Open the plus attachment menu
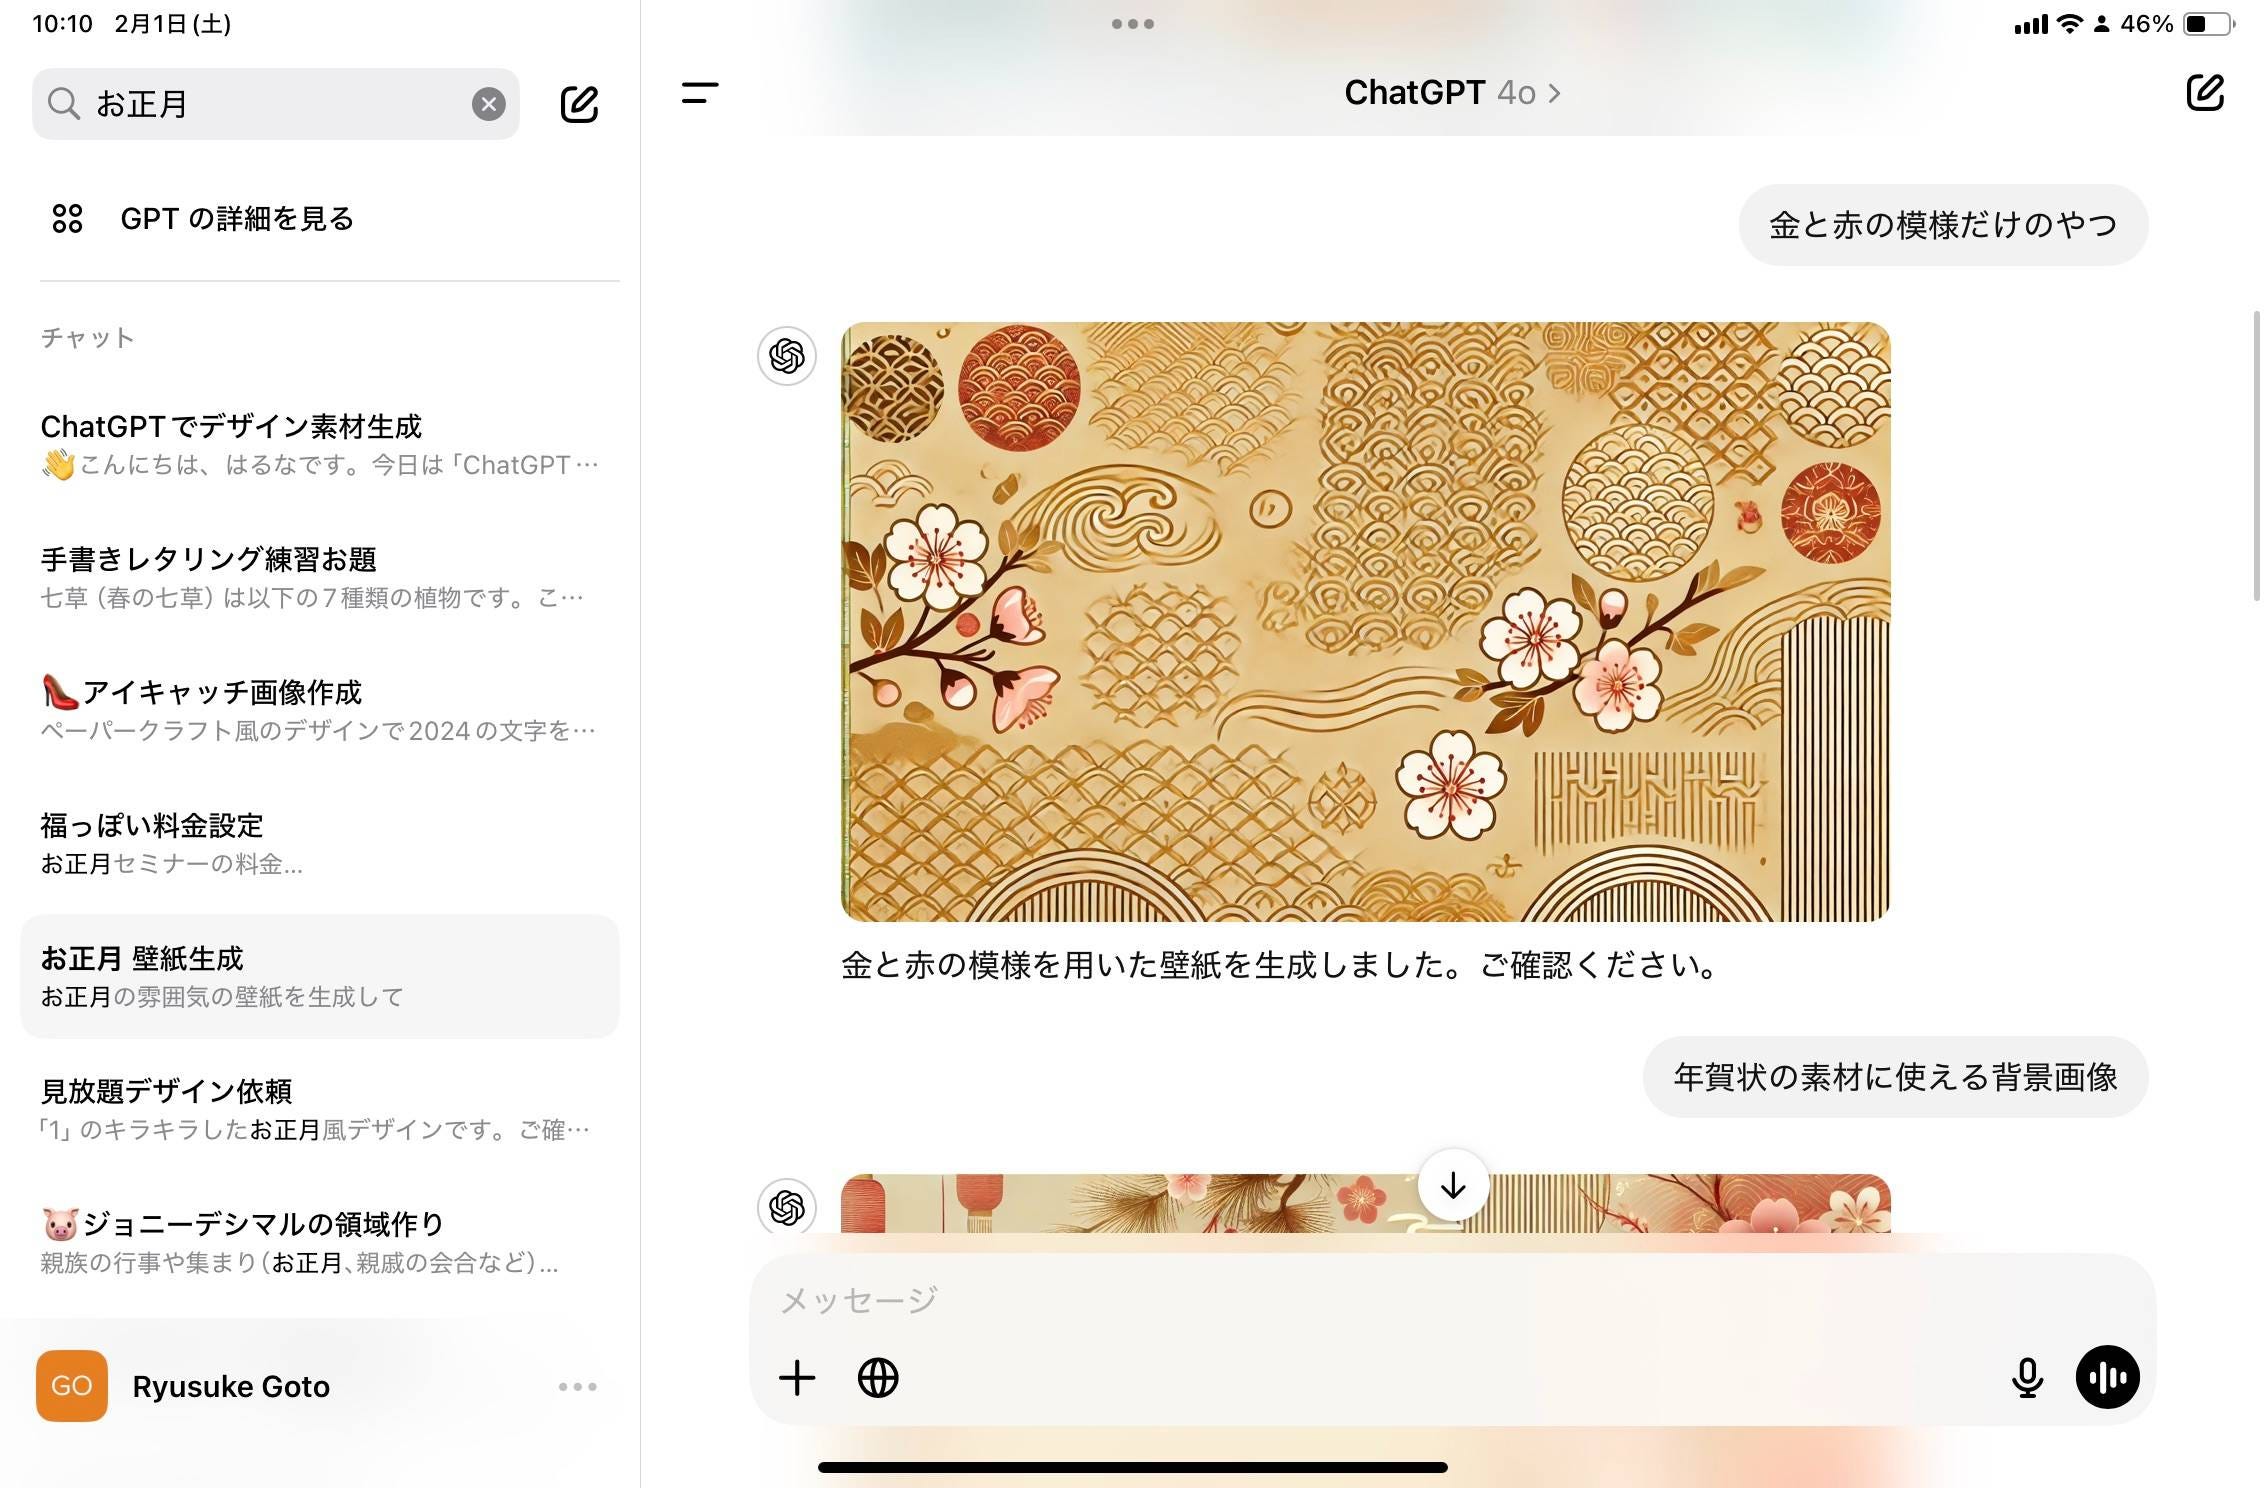 (797, 1378)
